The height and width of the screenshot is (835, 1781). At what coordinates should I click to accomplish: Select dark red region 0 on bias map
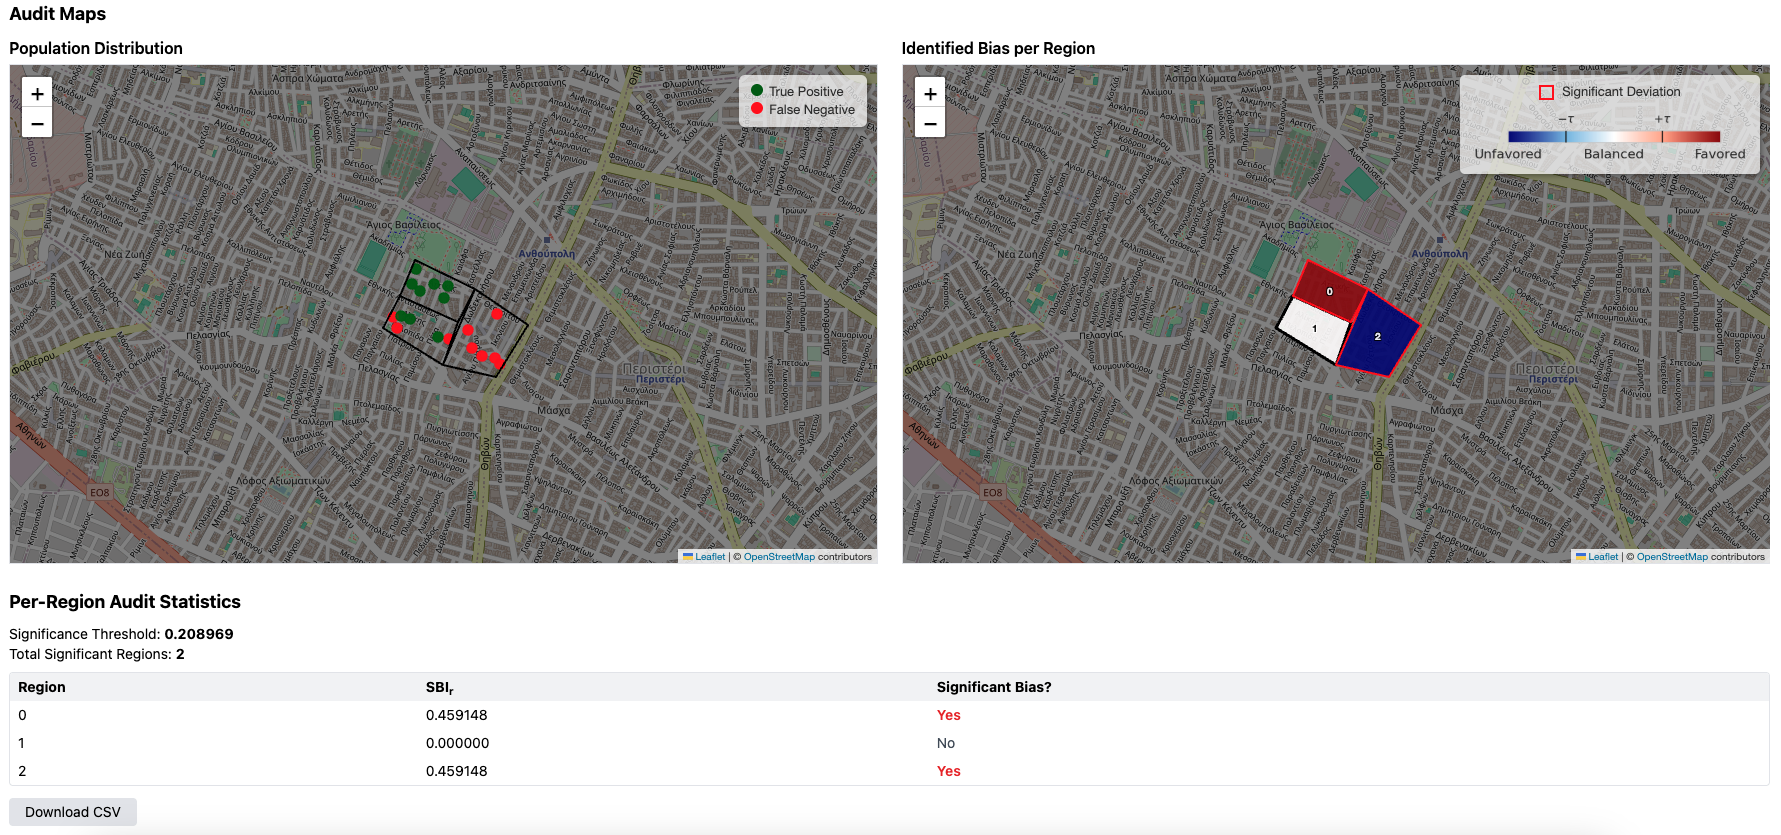click(1329, 291)
